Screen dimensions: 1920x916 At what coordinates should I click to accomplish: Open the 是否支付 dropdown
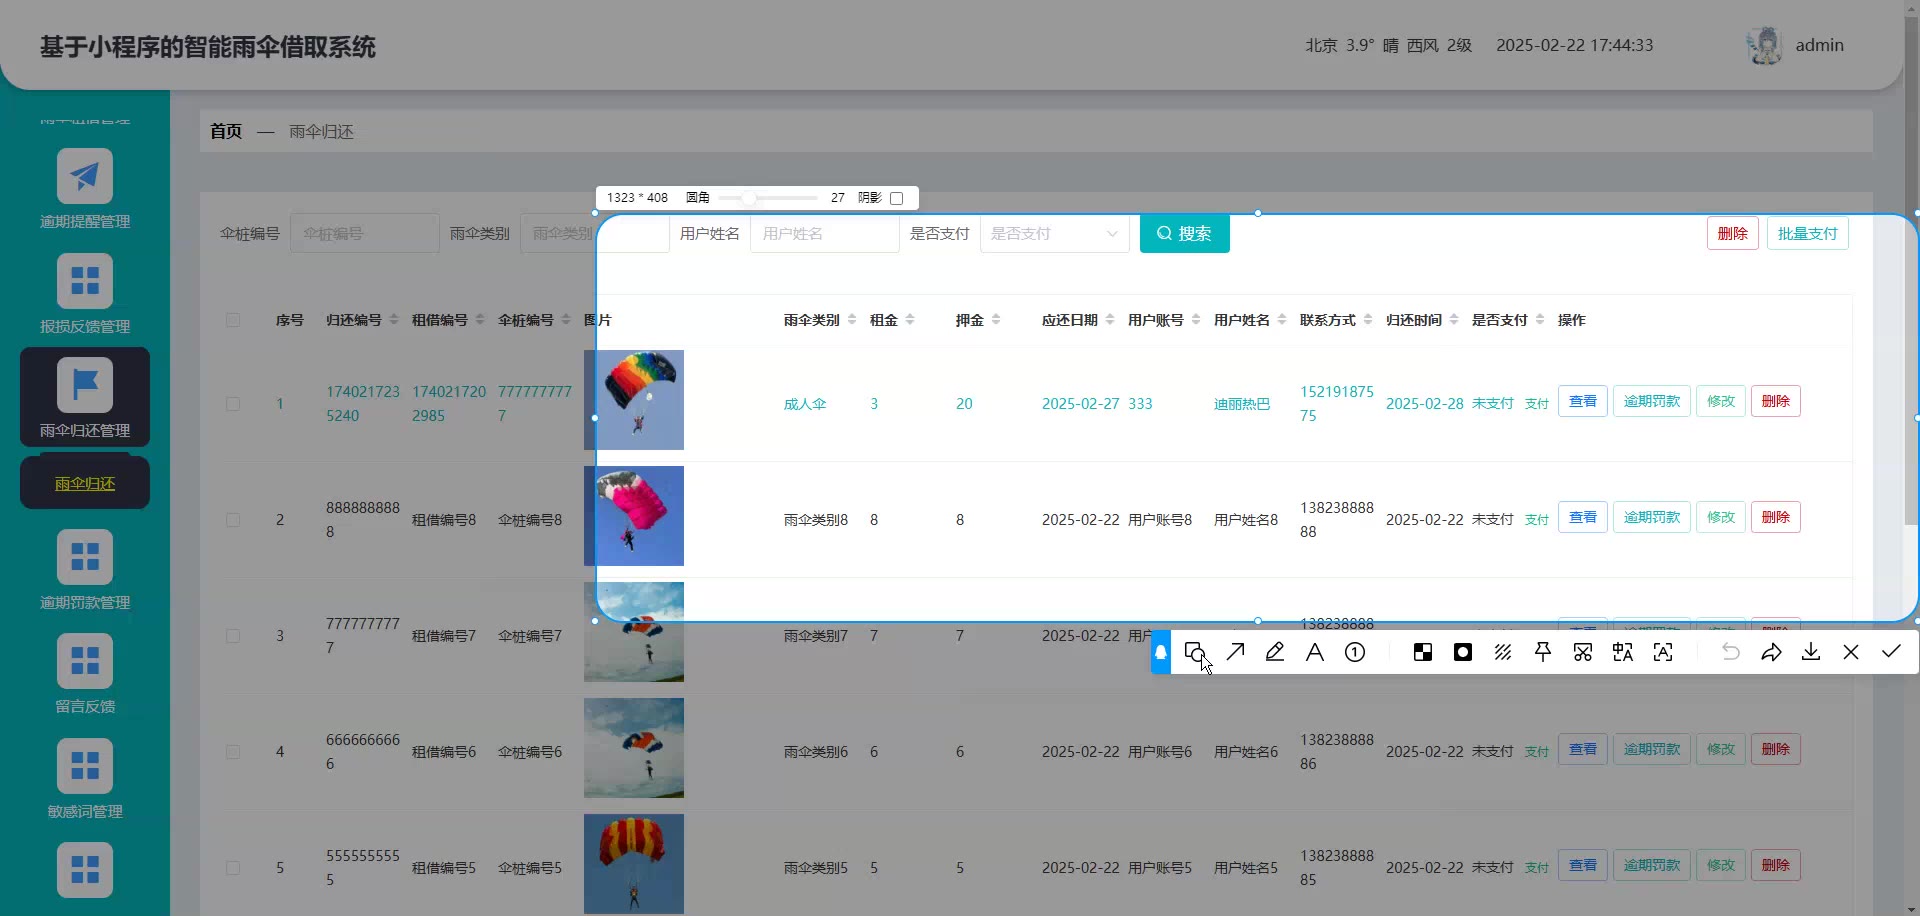pos(1054,234)
